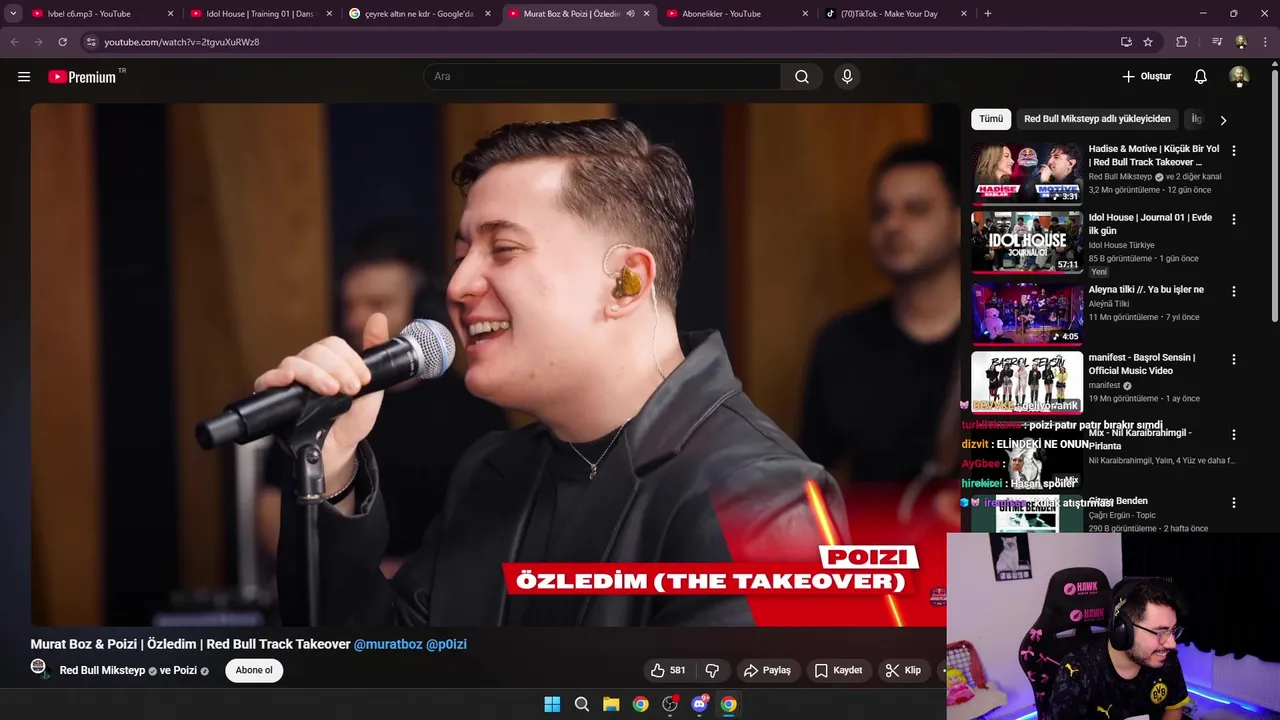Open Idol House Journal 01 thumbnail
The width and height of the screenshot is (1280, 720).
coord(1027,242)
